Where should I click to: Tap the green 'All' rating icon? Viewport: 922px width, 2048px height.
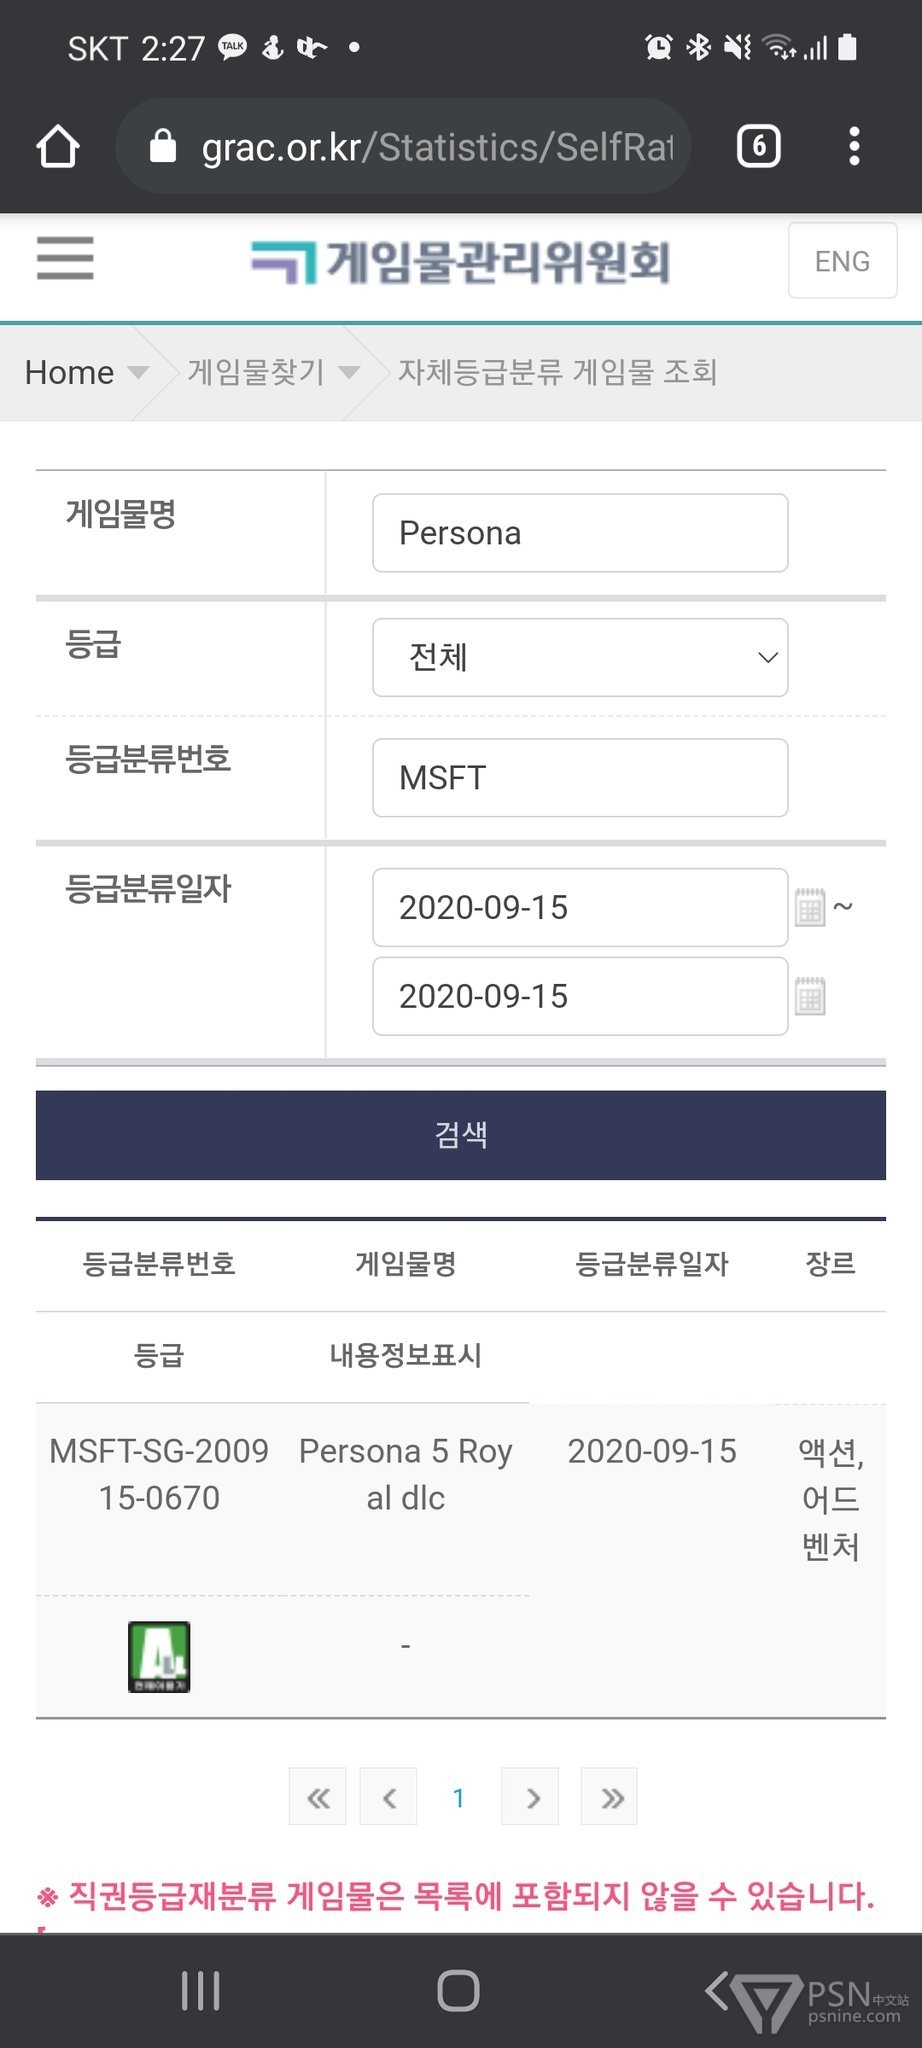coord(159,1656)
